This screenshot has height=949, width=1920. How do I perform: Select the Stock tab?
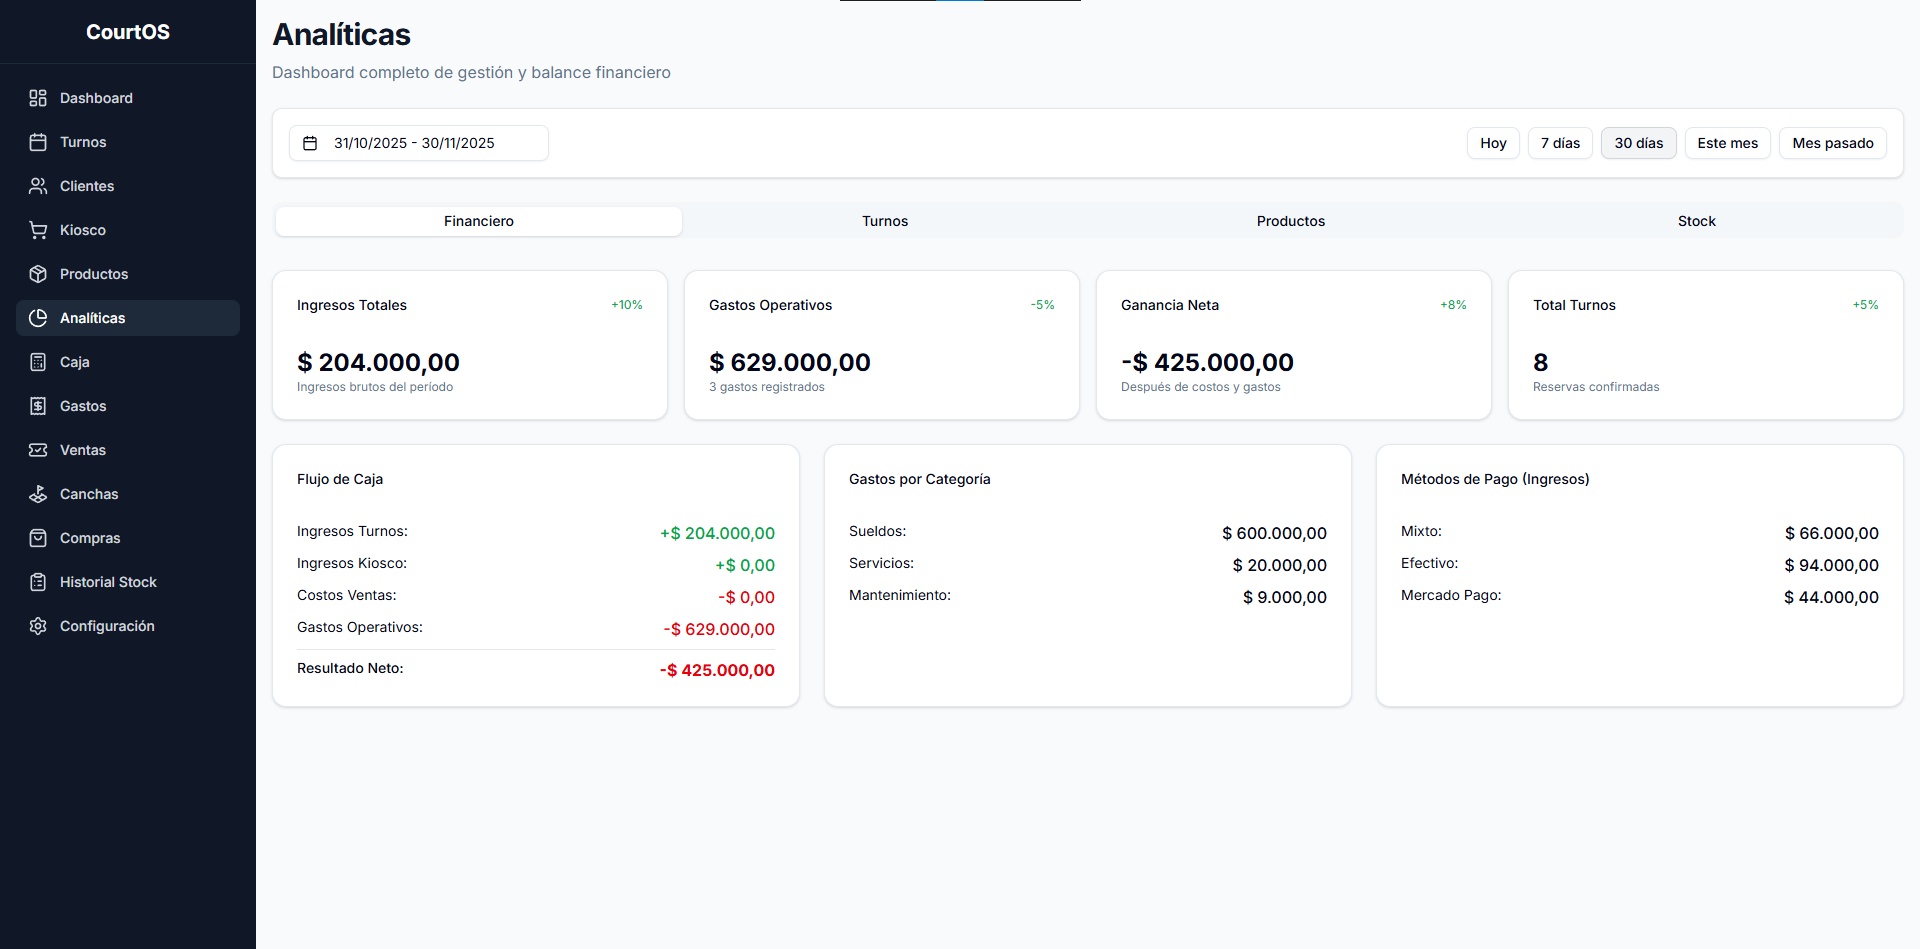click(x=1696, y=221)
